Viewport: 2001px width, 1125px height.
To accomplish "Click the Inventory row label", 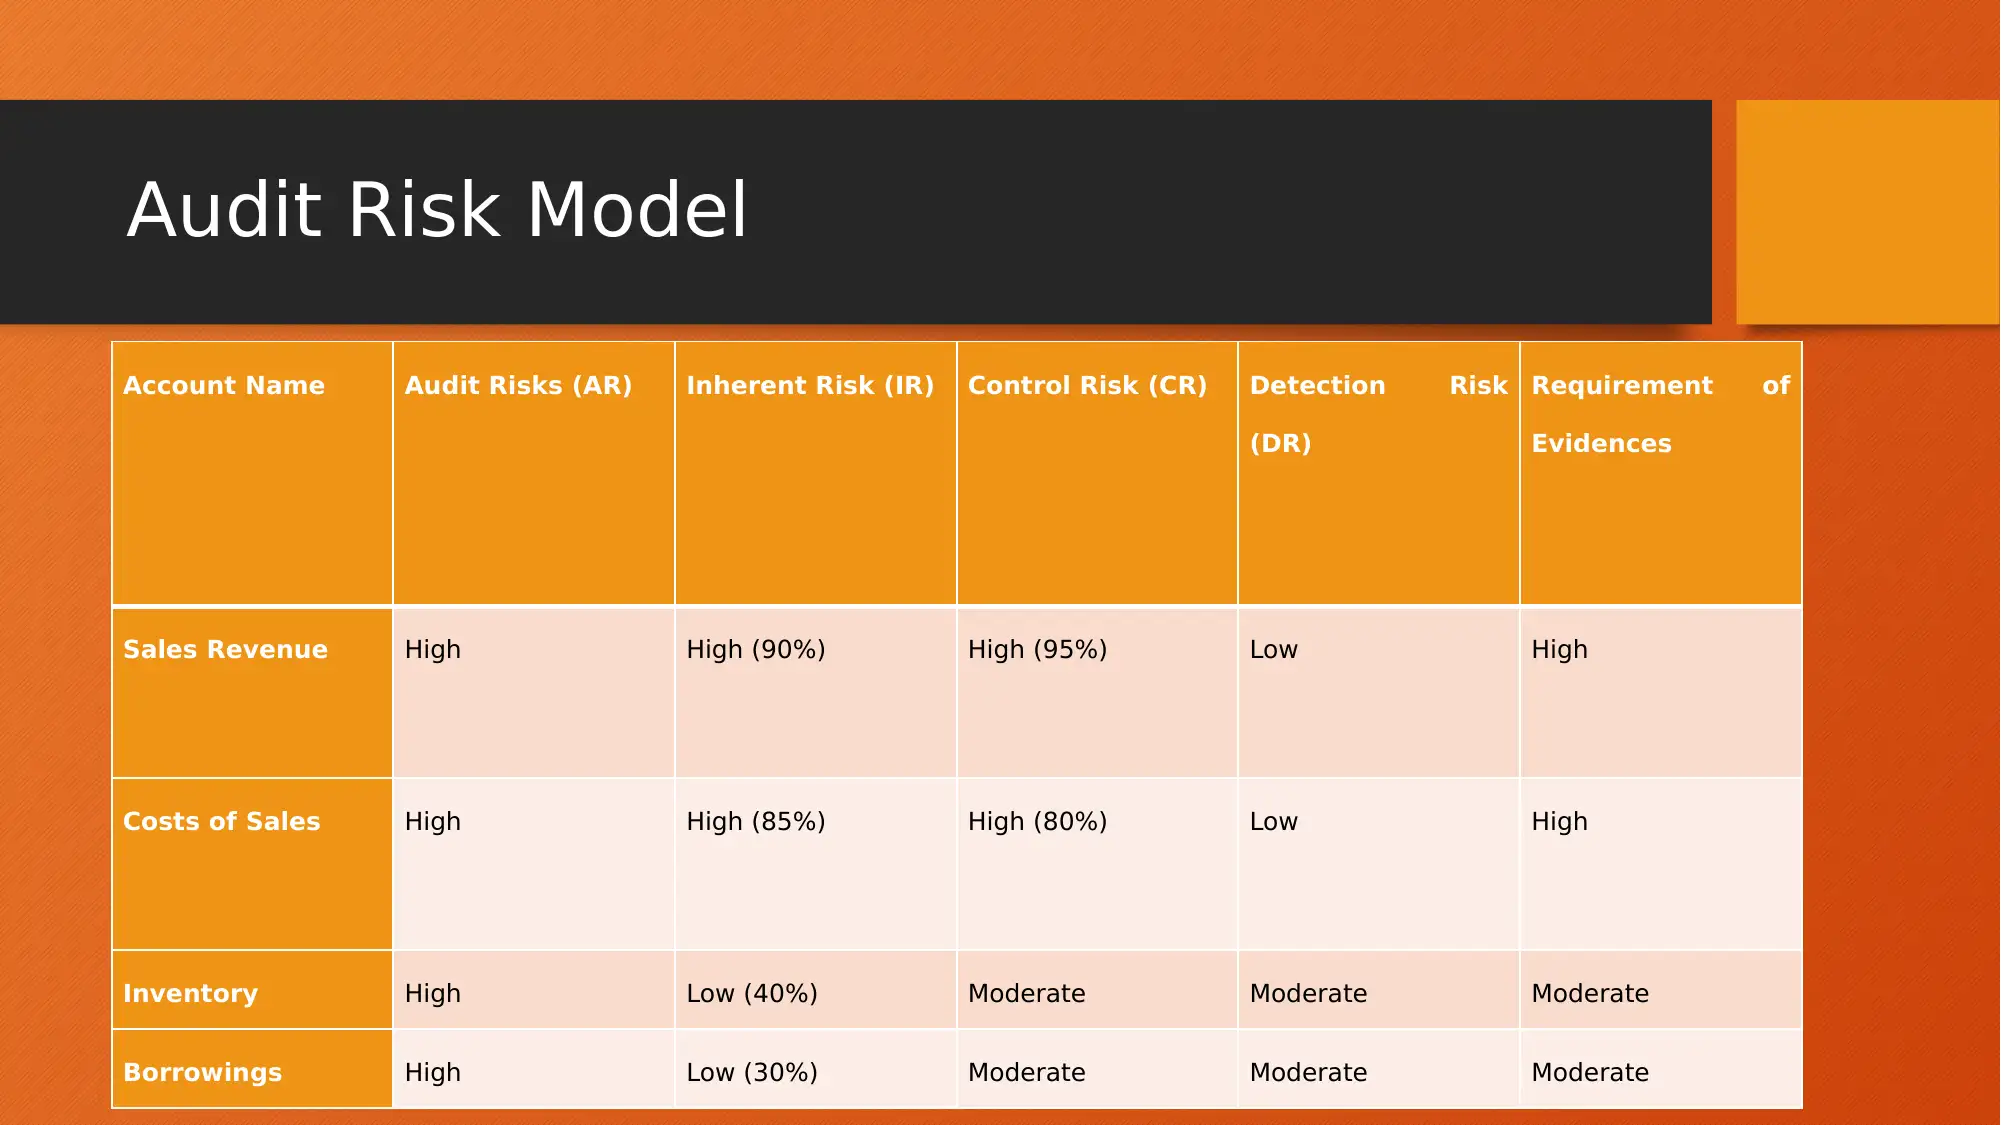I will [252, 990].
